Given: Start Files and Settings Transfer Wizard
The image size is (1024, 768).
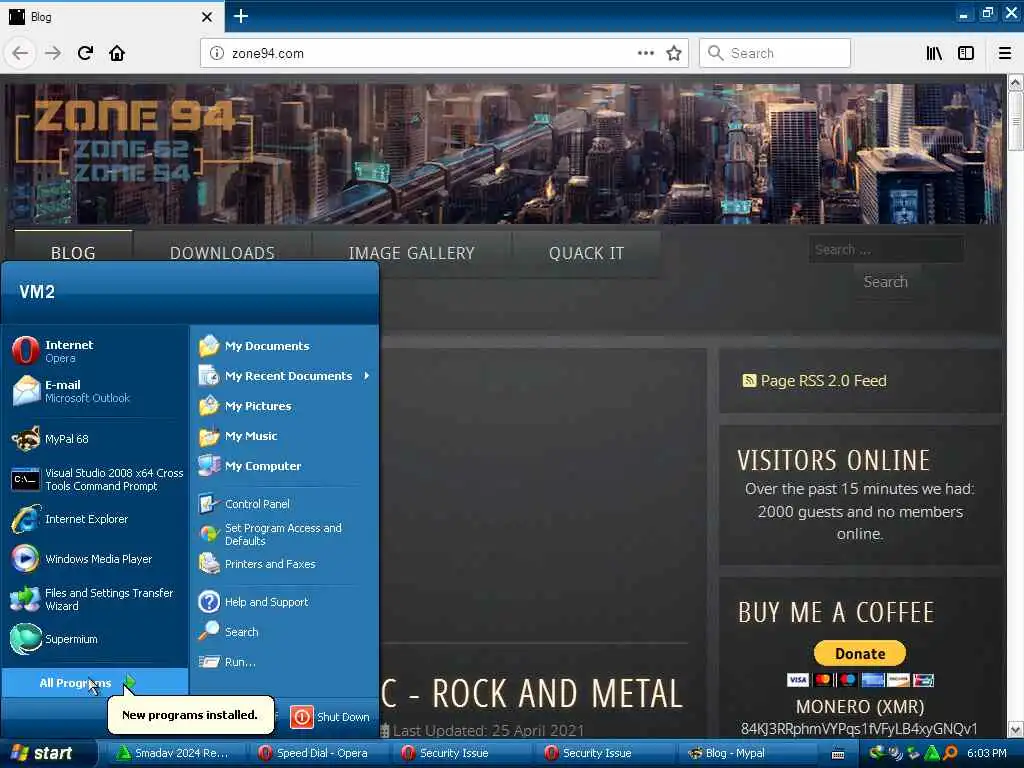Looking at the screenshot, I should (x=95, y=599).
